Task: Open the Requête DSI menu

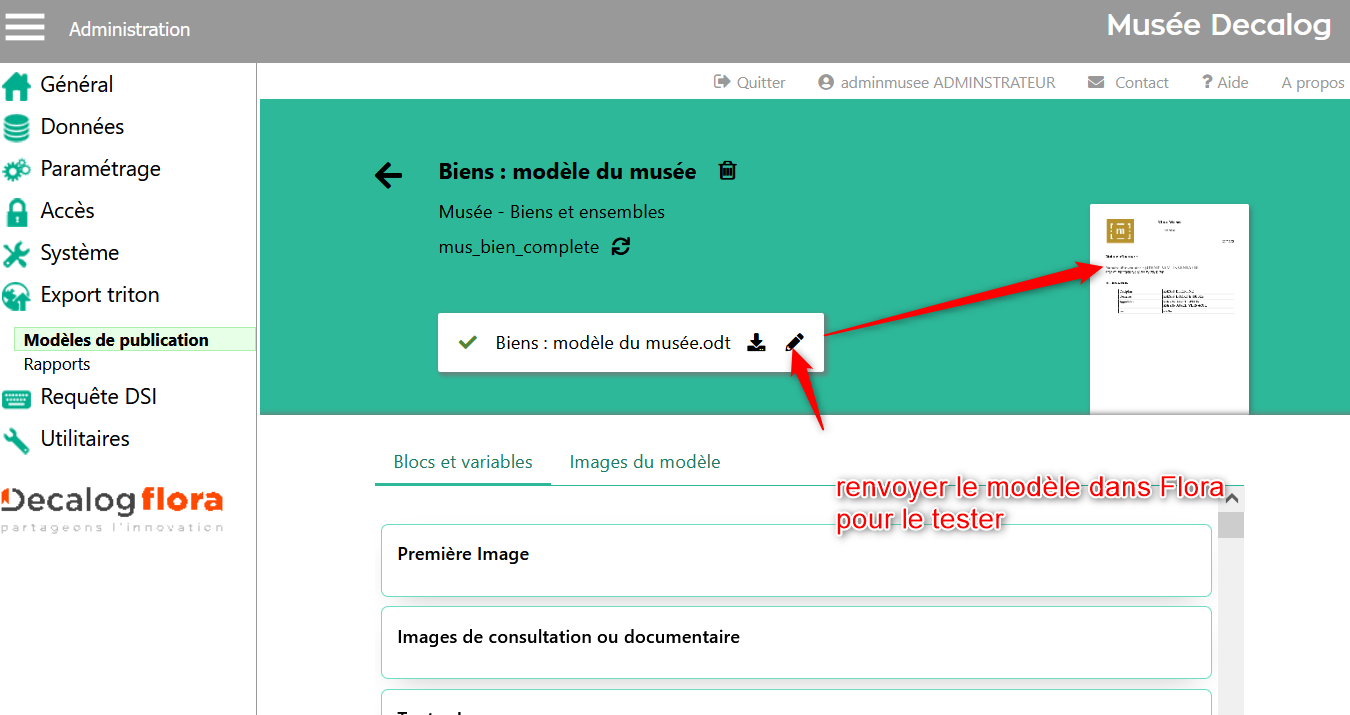Action: click(98, 397)
